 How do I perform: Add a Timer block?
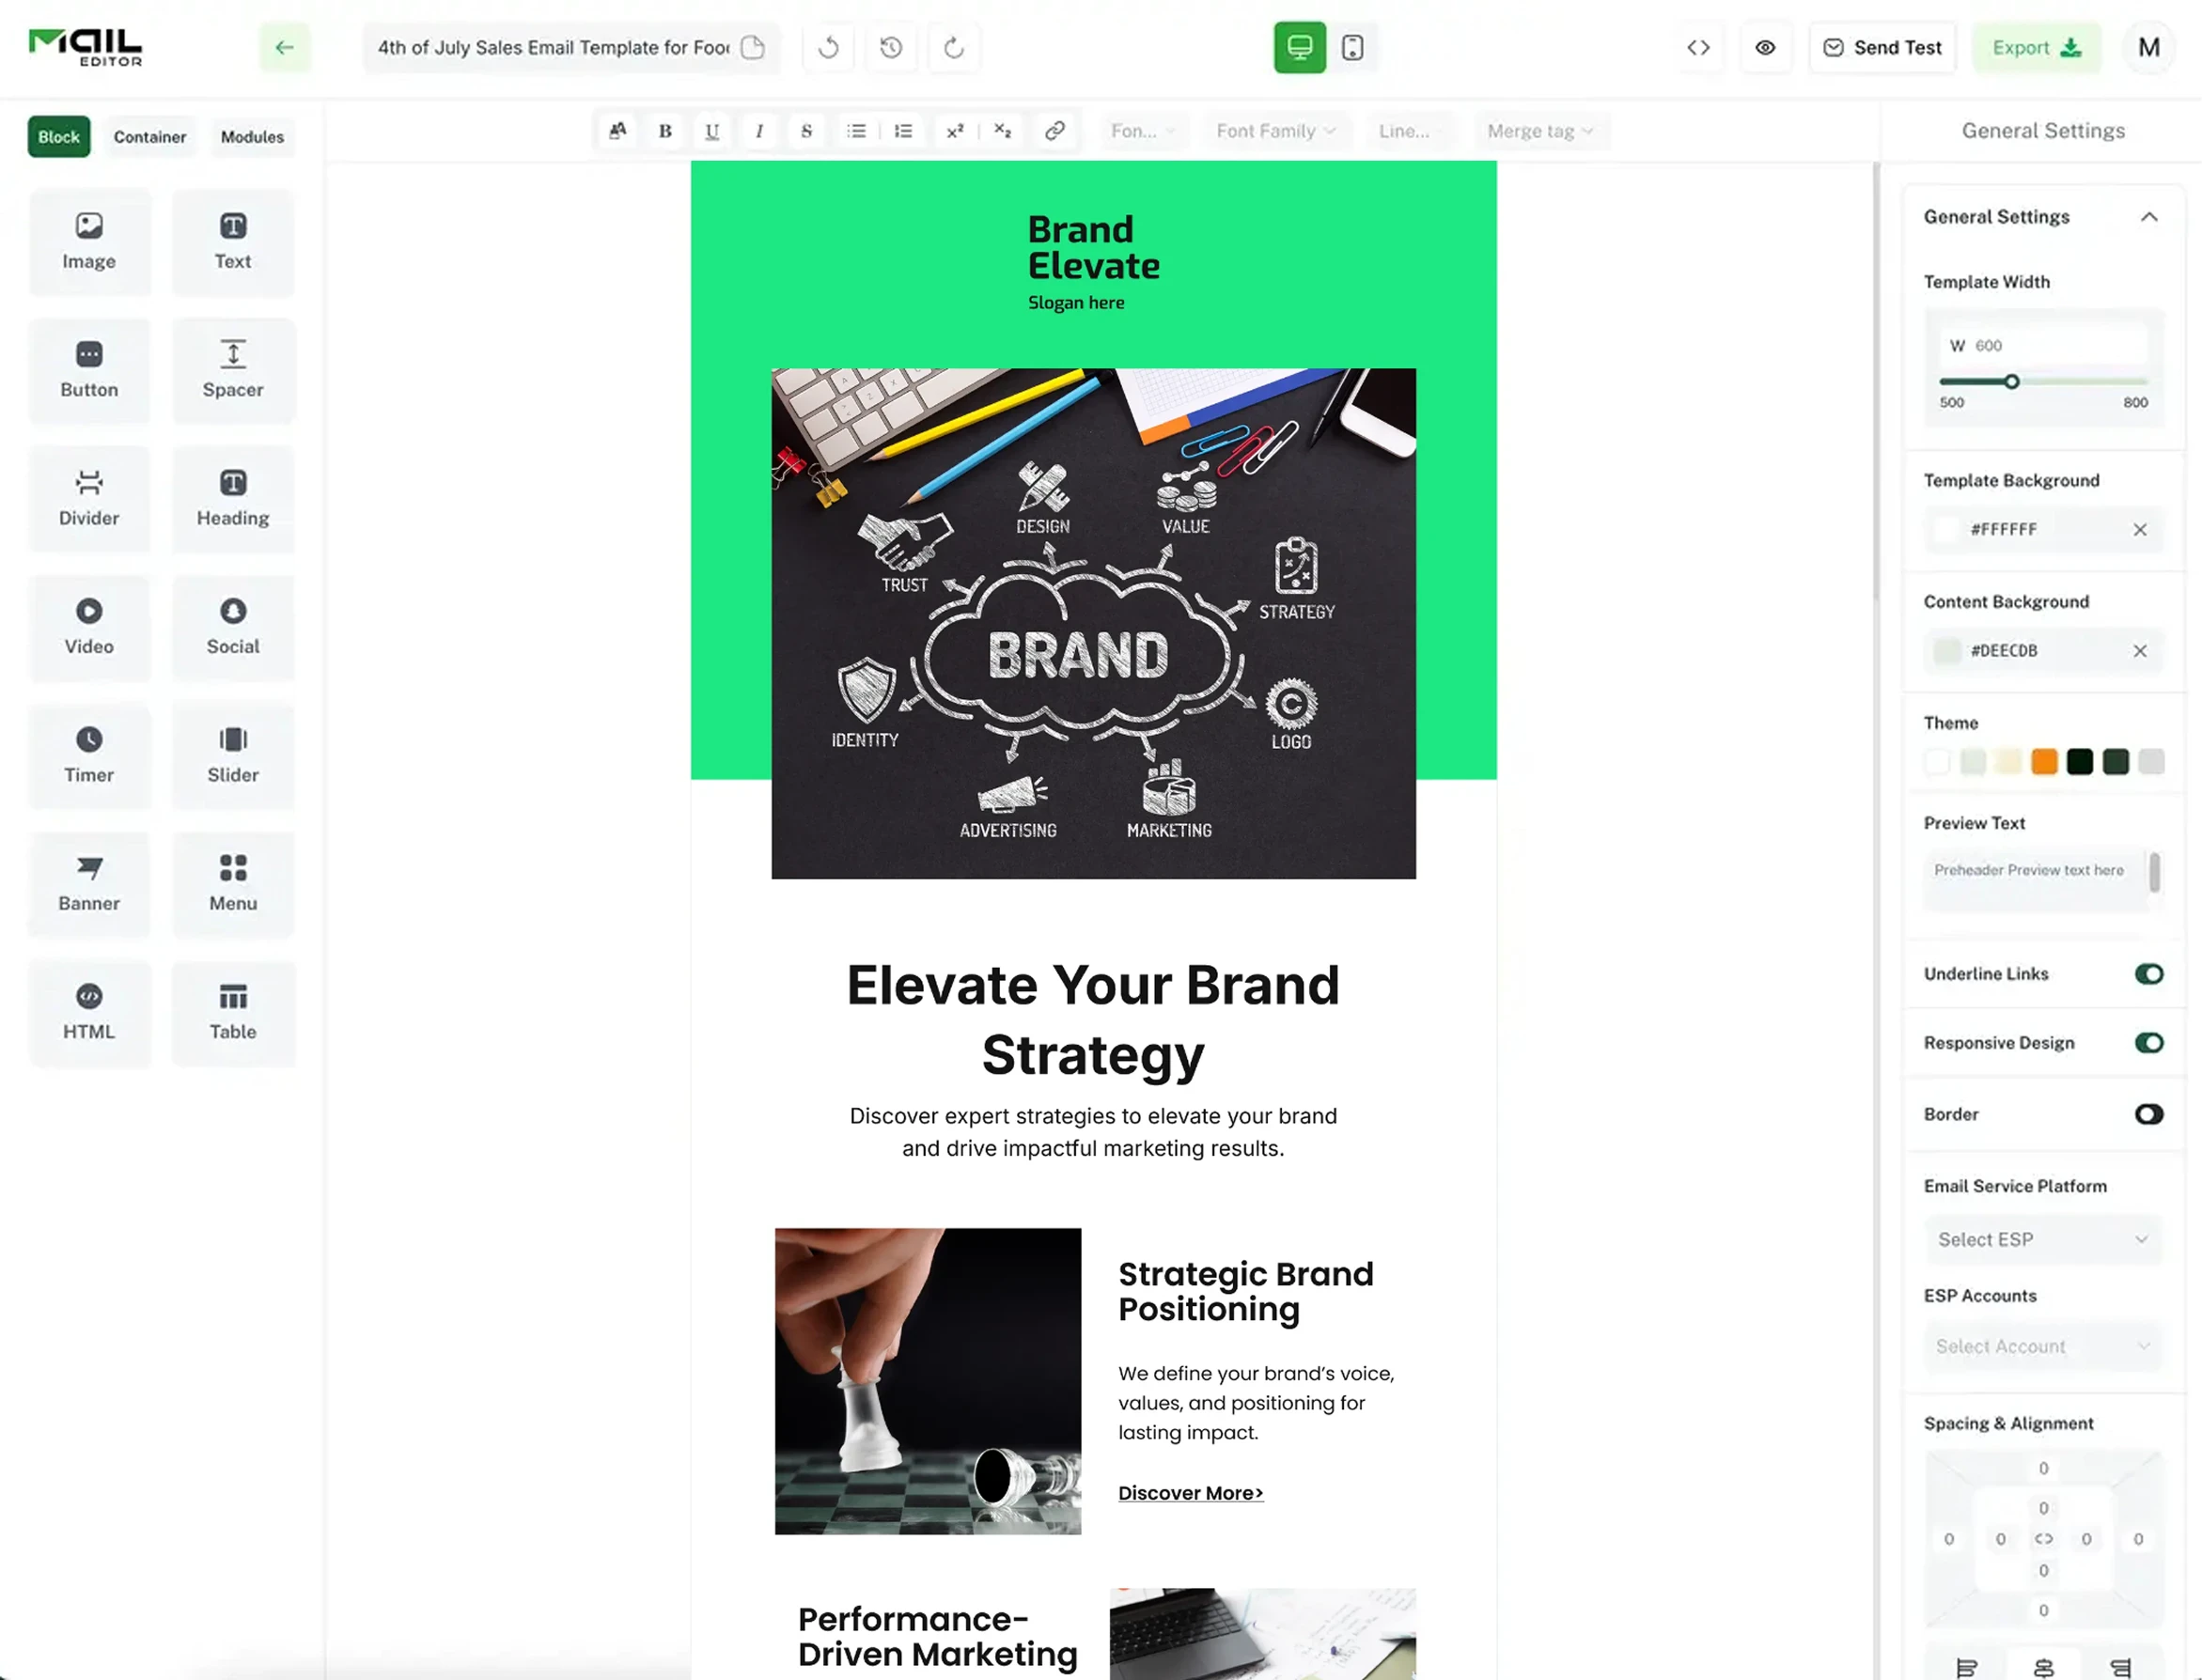click(x=89, y=756)
